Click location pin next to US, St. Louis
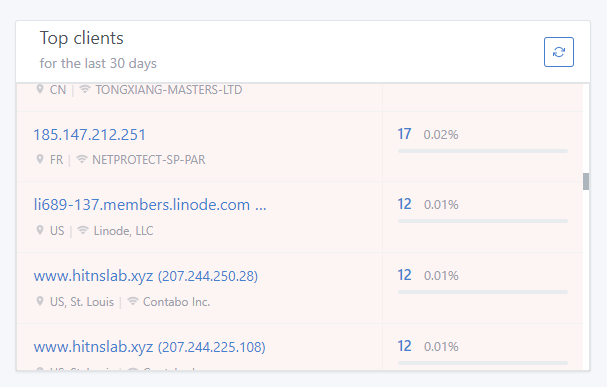Viewport: 607px width, 387px height. pos(39,301)
